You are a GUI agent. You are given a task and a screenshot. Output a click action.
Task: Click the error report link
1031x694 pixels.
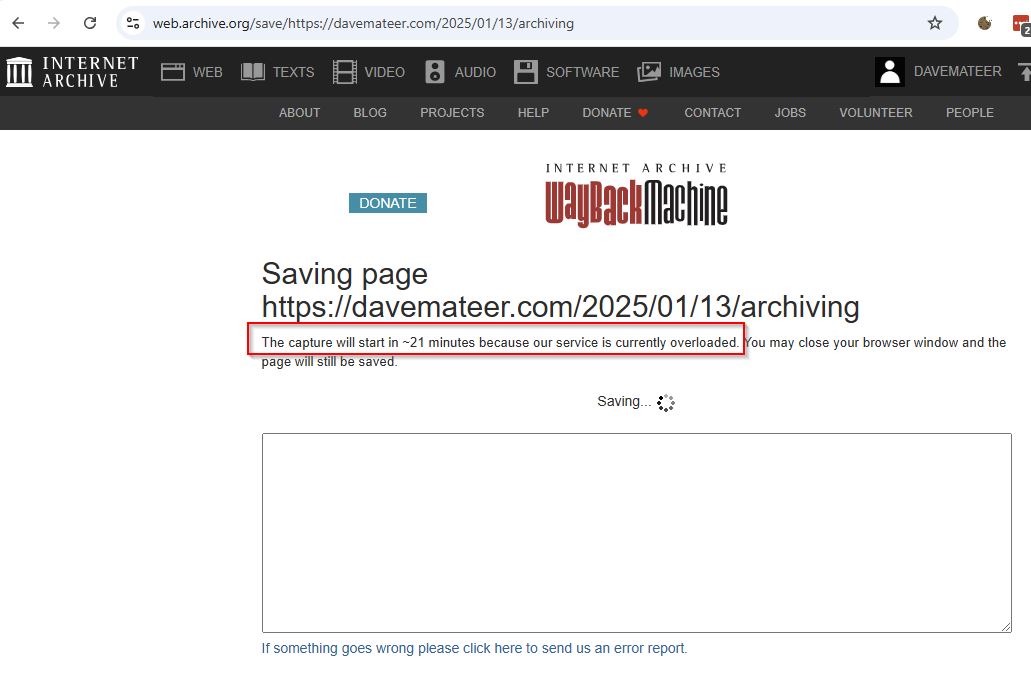[474, 648]
